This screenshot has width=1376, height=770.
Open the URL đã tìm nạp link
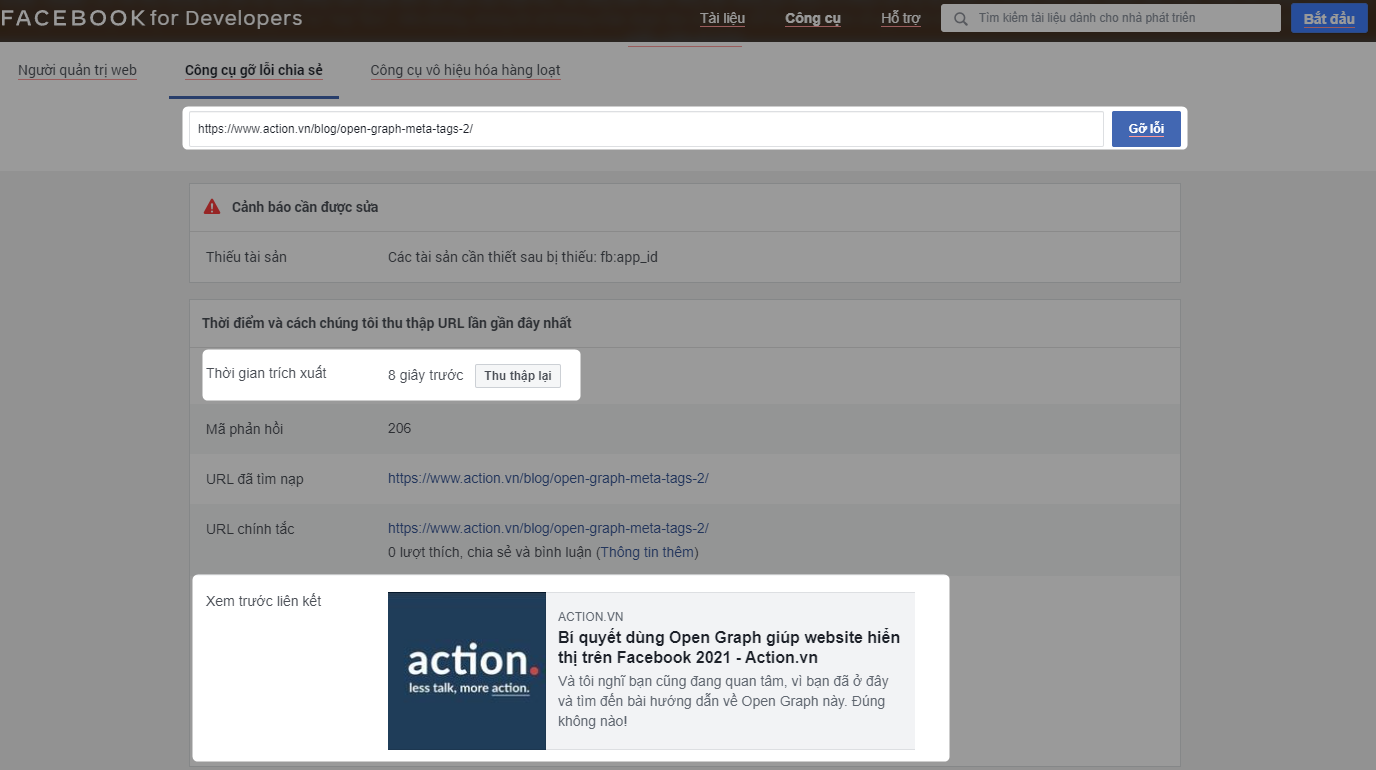tap(548, 478)
